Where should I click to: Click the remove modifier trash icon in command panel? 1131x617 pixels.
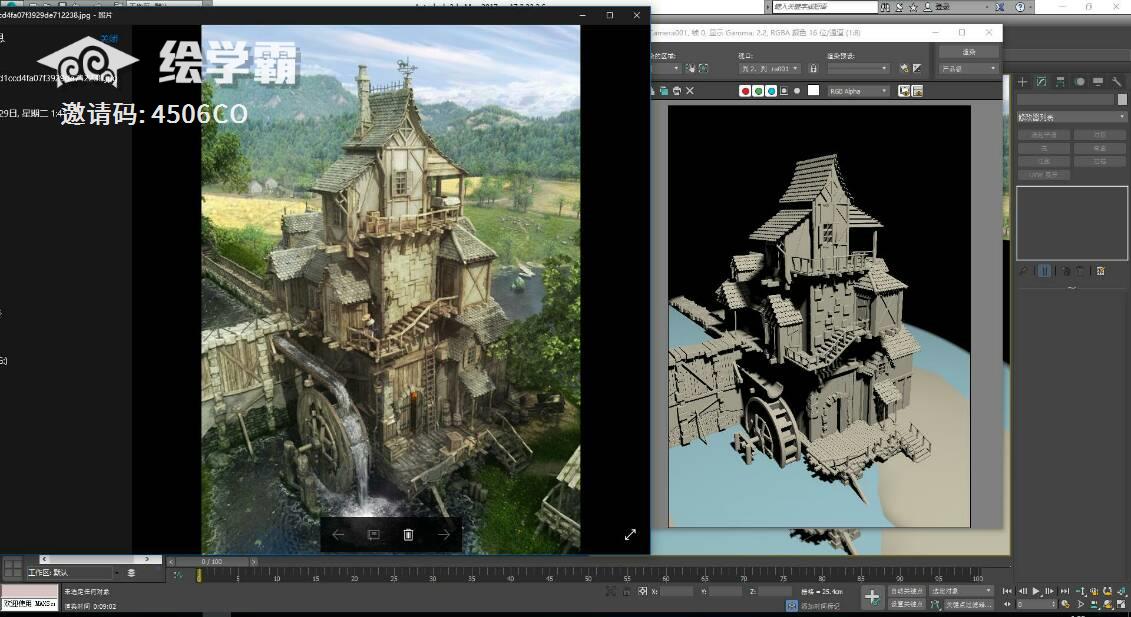pyautogui.click(x=1080, y=271)
